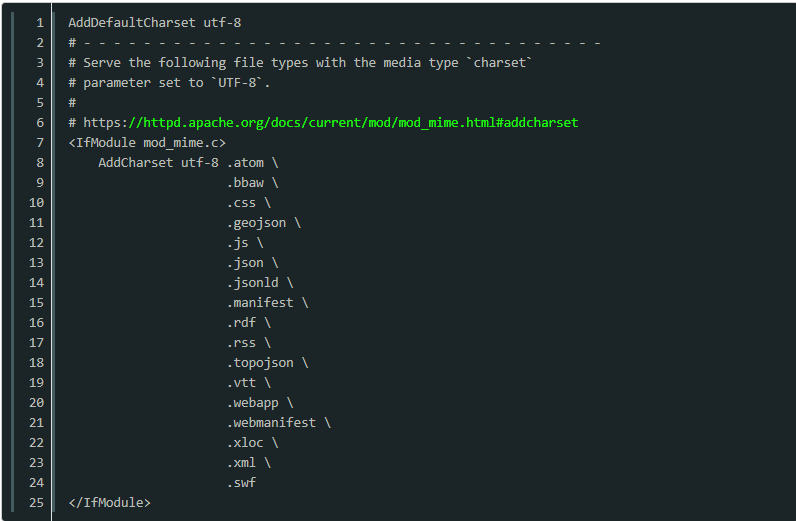
Task: Click the .atom extension entry
Action: [245, 162]
